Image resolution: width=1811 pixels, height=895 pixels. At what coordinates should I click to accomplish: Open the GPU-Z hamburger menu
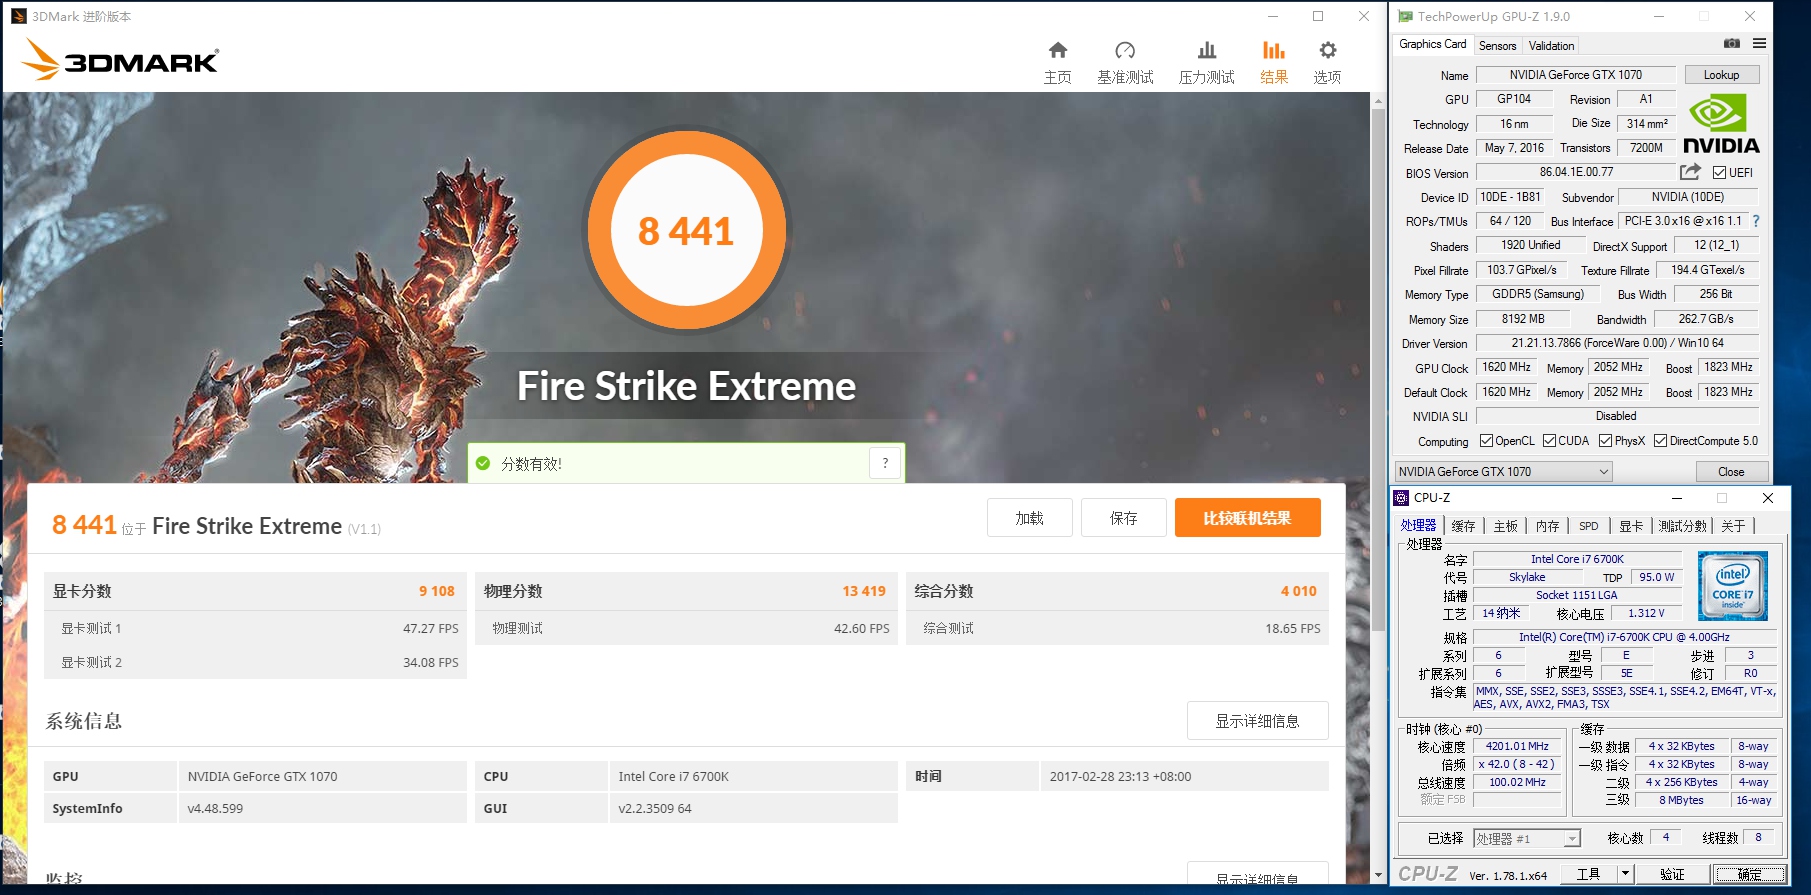point(1759,44)
